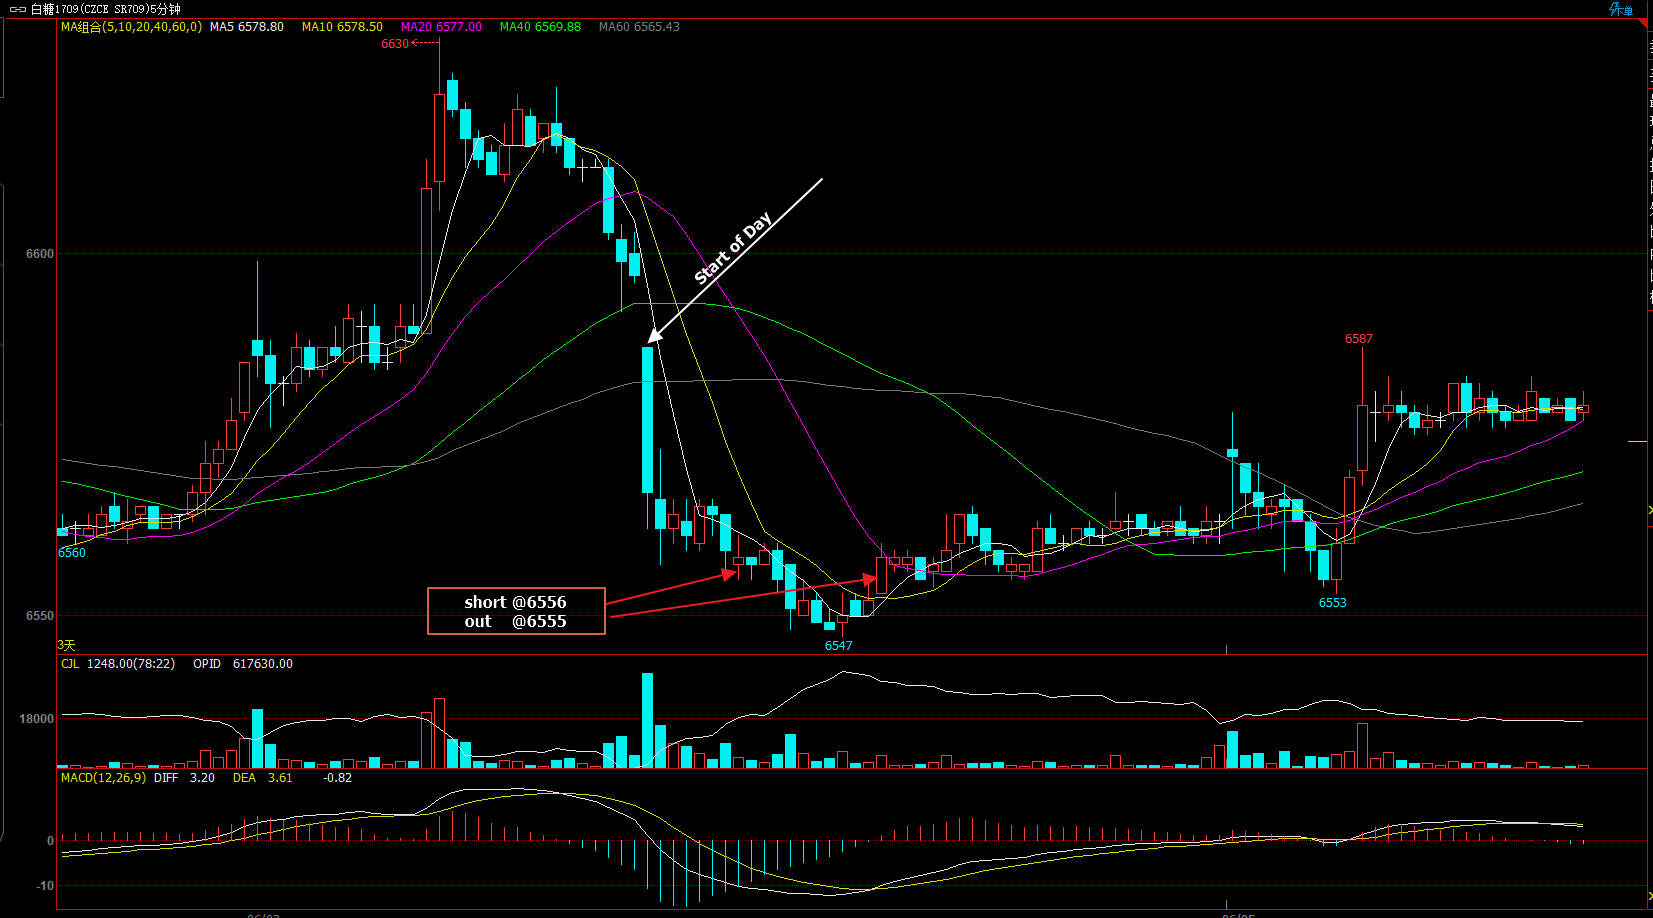Open the MACD(12,26,9) indicator label

(x=103, y=778)
